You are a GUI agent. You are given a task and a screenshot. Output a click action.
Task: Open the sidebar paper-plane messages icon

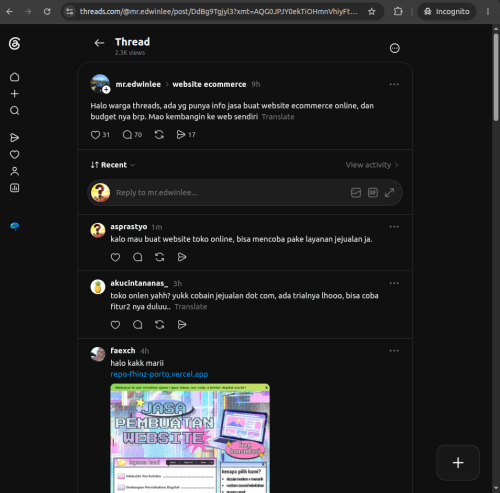coord(14,138)
